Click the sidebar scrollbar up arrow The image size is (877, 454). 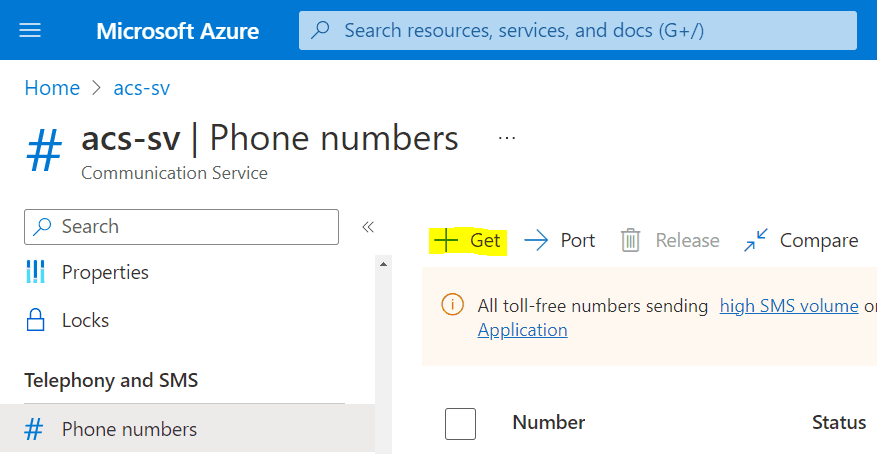pos(384,264)
